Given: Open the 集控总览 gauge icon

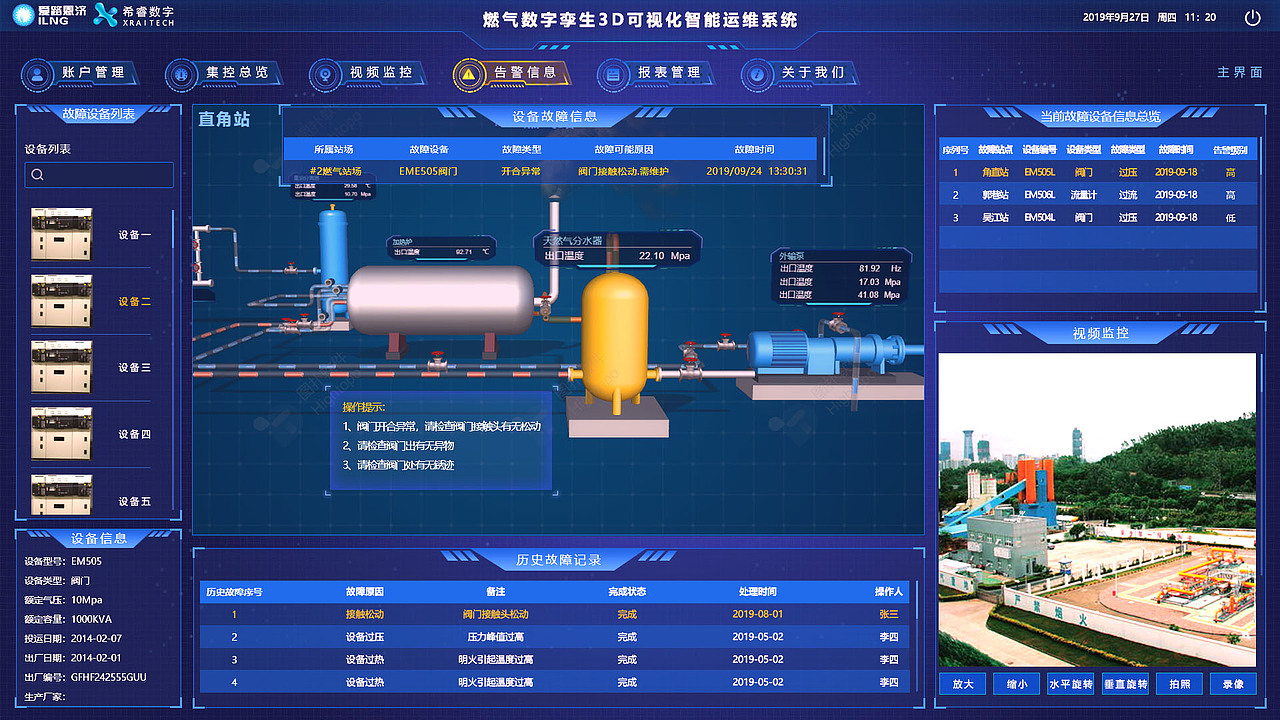Looking at the screenshot, I should coord(181,74).
